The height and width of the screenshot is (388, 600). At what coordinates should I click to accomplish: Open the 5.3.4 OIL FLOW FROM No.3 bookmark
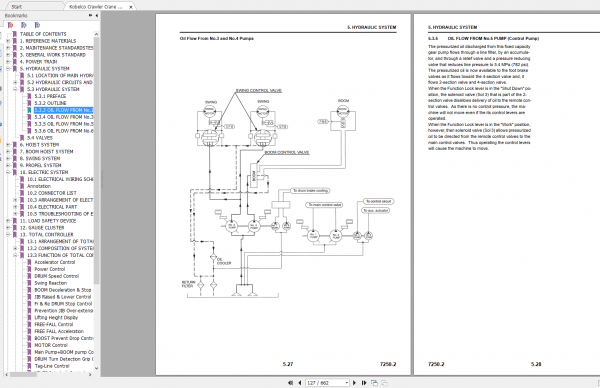[x=64, y=117]
